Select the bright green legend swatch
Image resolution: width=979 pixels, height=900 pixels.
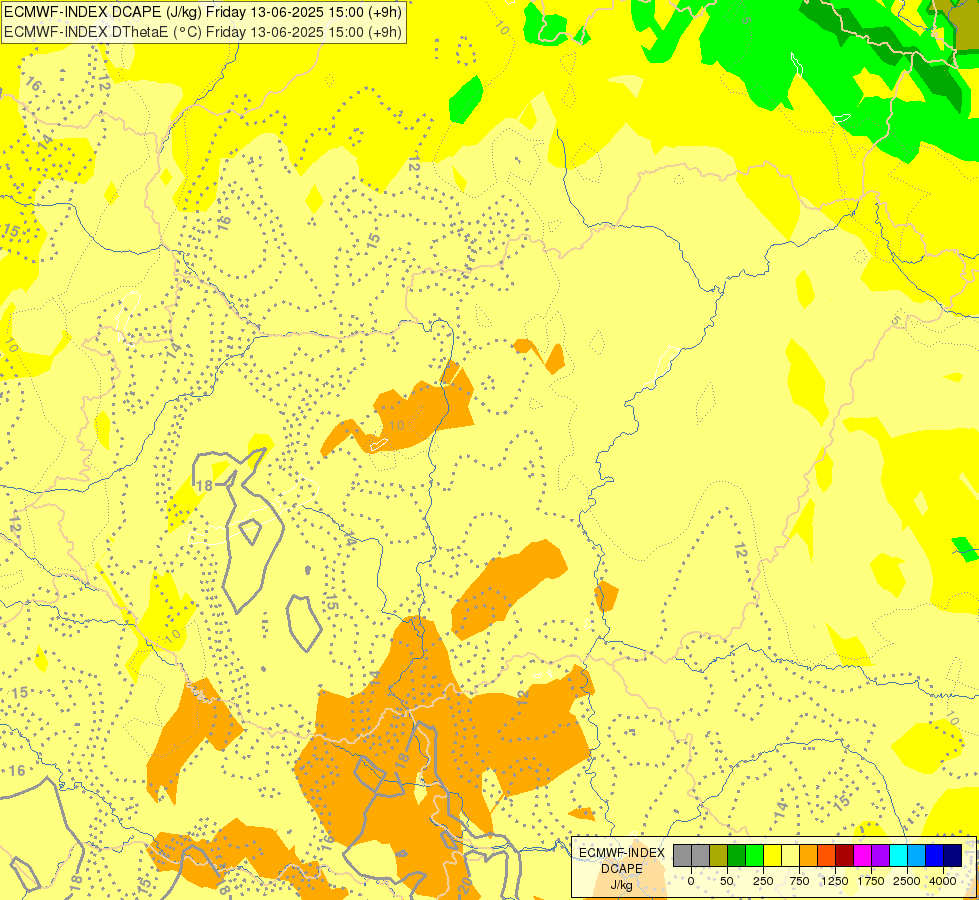tap(755, 855)
